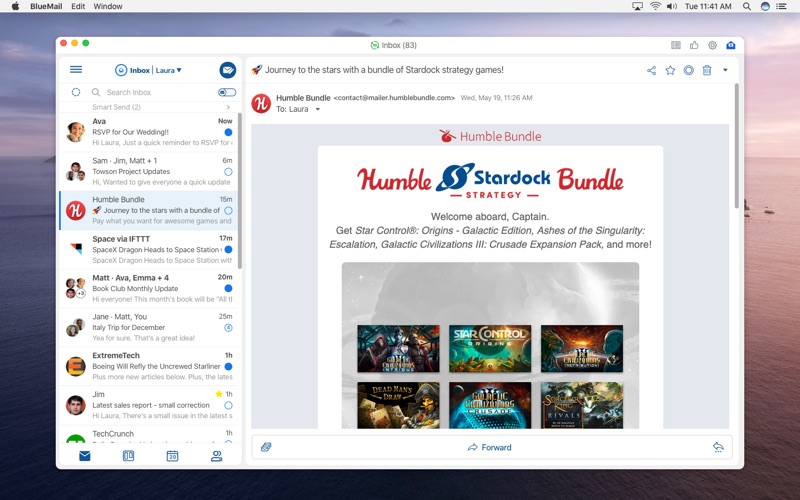Screen dimensions: 800x500
Task: Click the thumbs up icon in title bar
Action: coord(694,45)
